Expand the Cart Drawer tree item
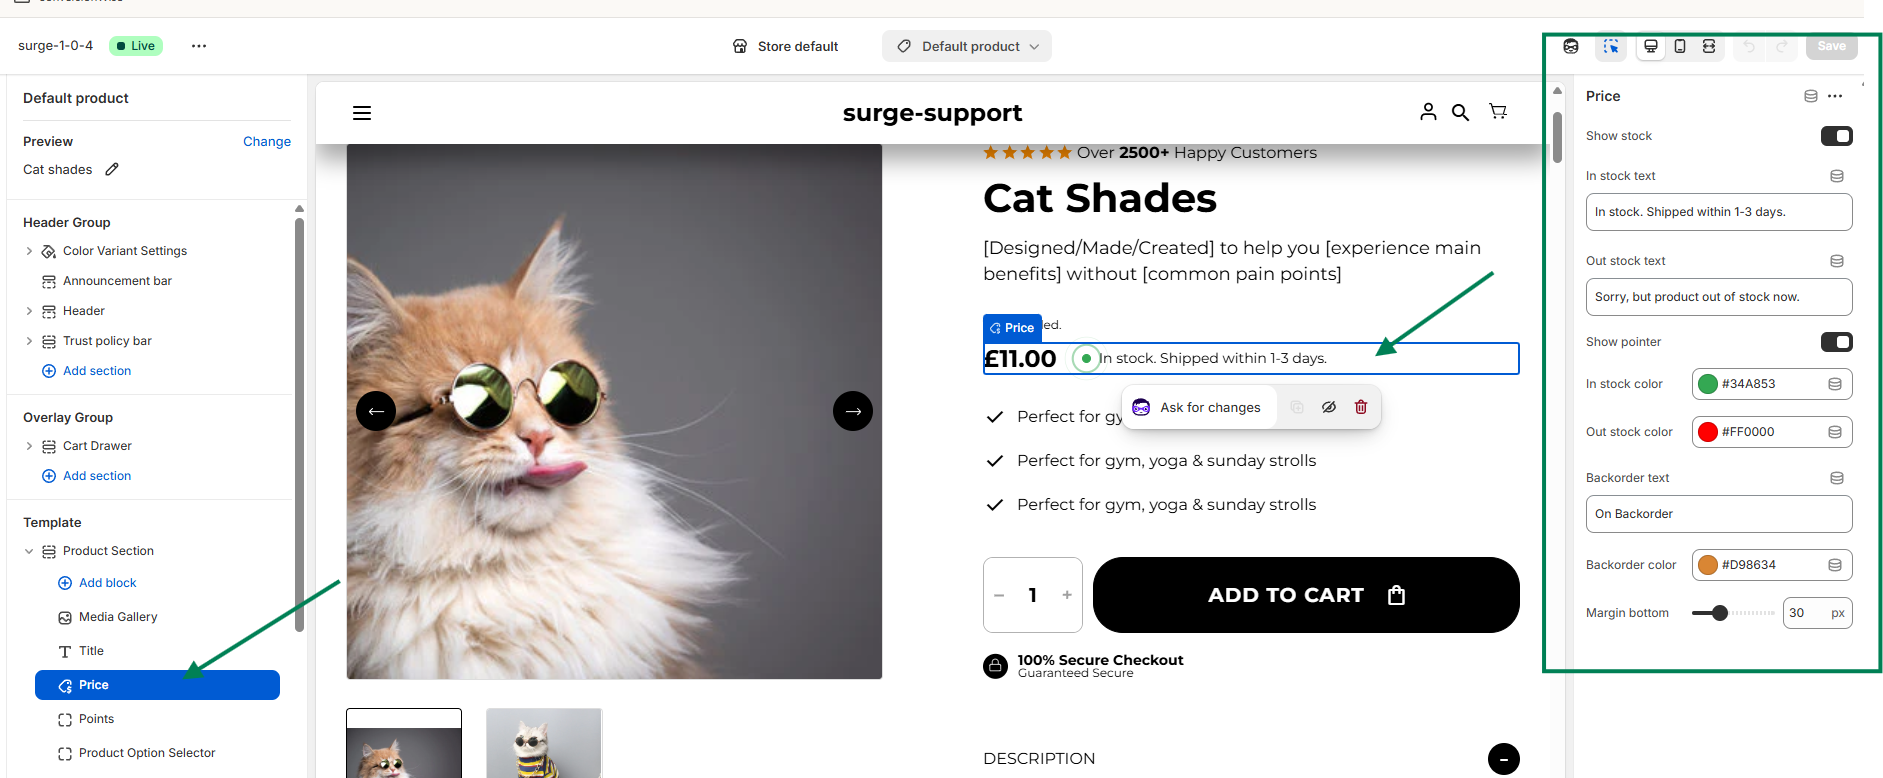This screenshot has height=778, width=1883. (x=29, y=446)
